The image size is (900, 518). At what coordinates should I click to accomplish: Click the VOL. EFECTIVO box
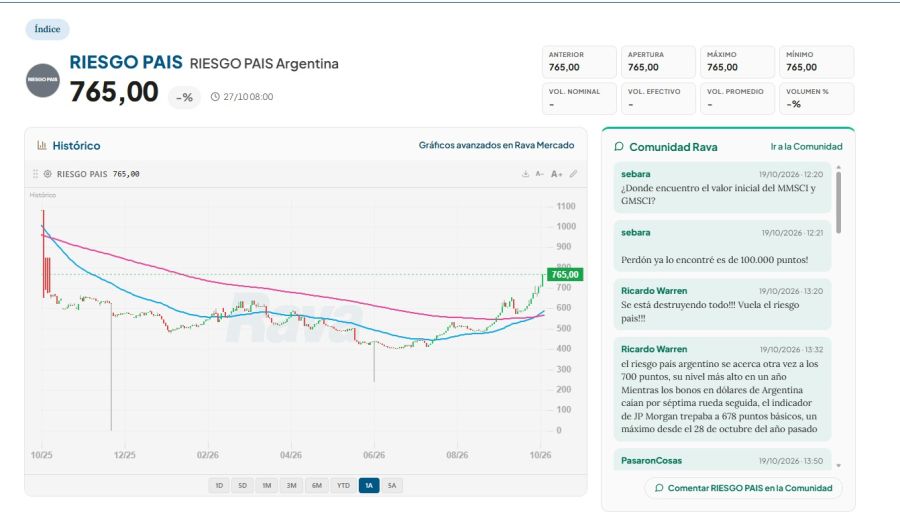point(658,99)
